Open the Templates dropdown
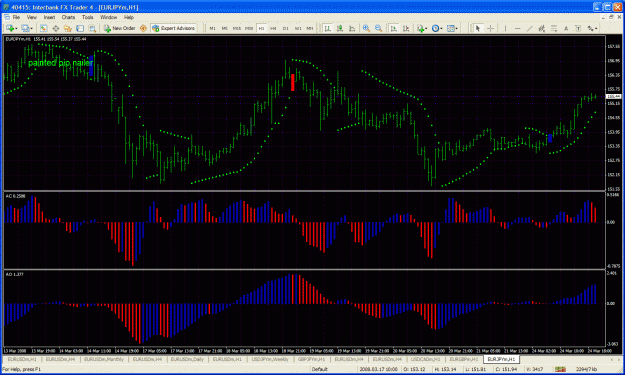625x375 pixels. (452, 28)
